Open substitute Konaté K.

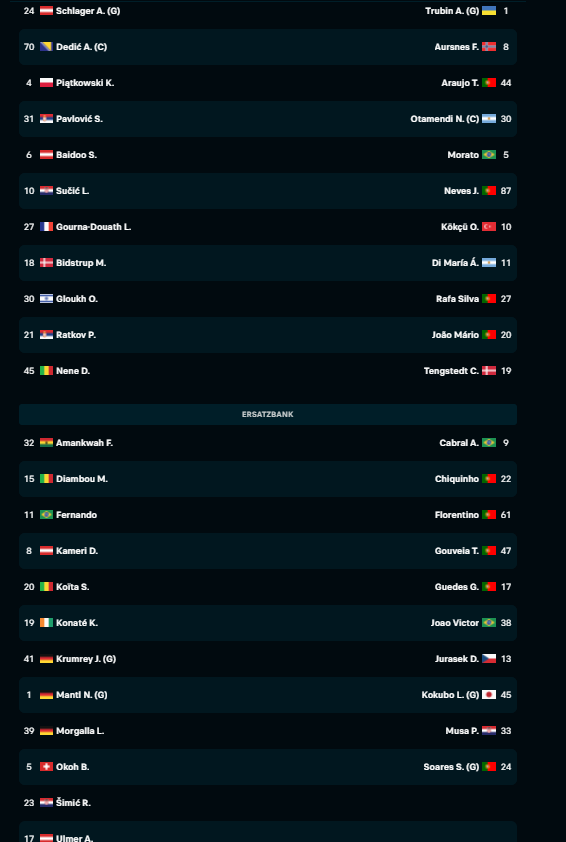coord(77,622)
